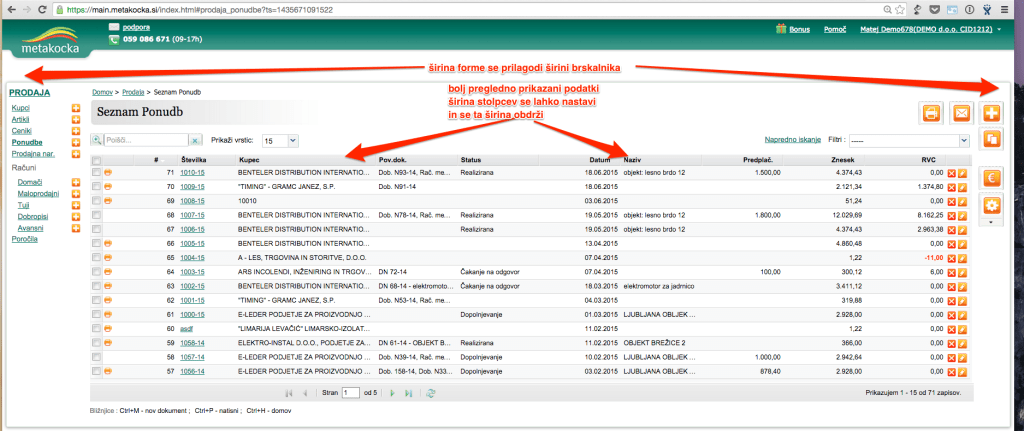
Task: Focus the Poišči search input
Action: 145,140
